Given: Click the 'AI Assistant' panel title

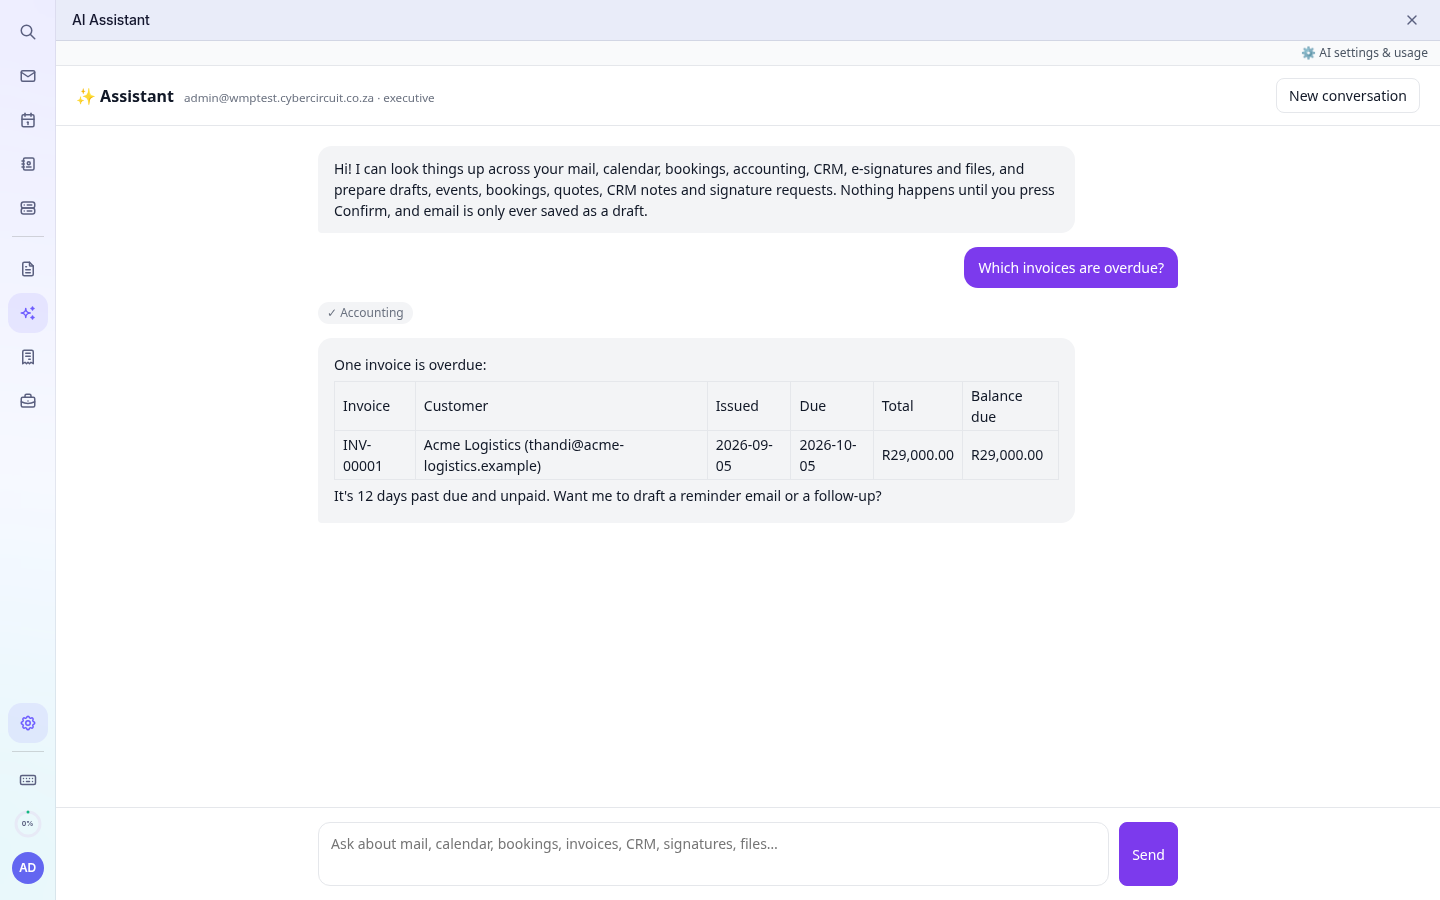Looking at the screenshot, I should [x=111, y=20].
